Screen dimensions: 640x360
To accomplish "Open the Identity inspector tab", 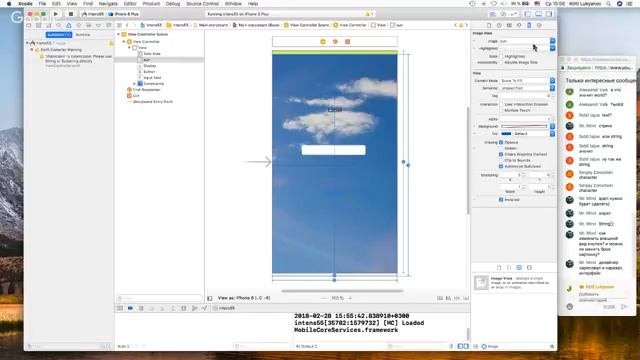I will coord(509,25).
